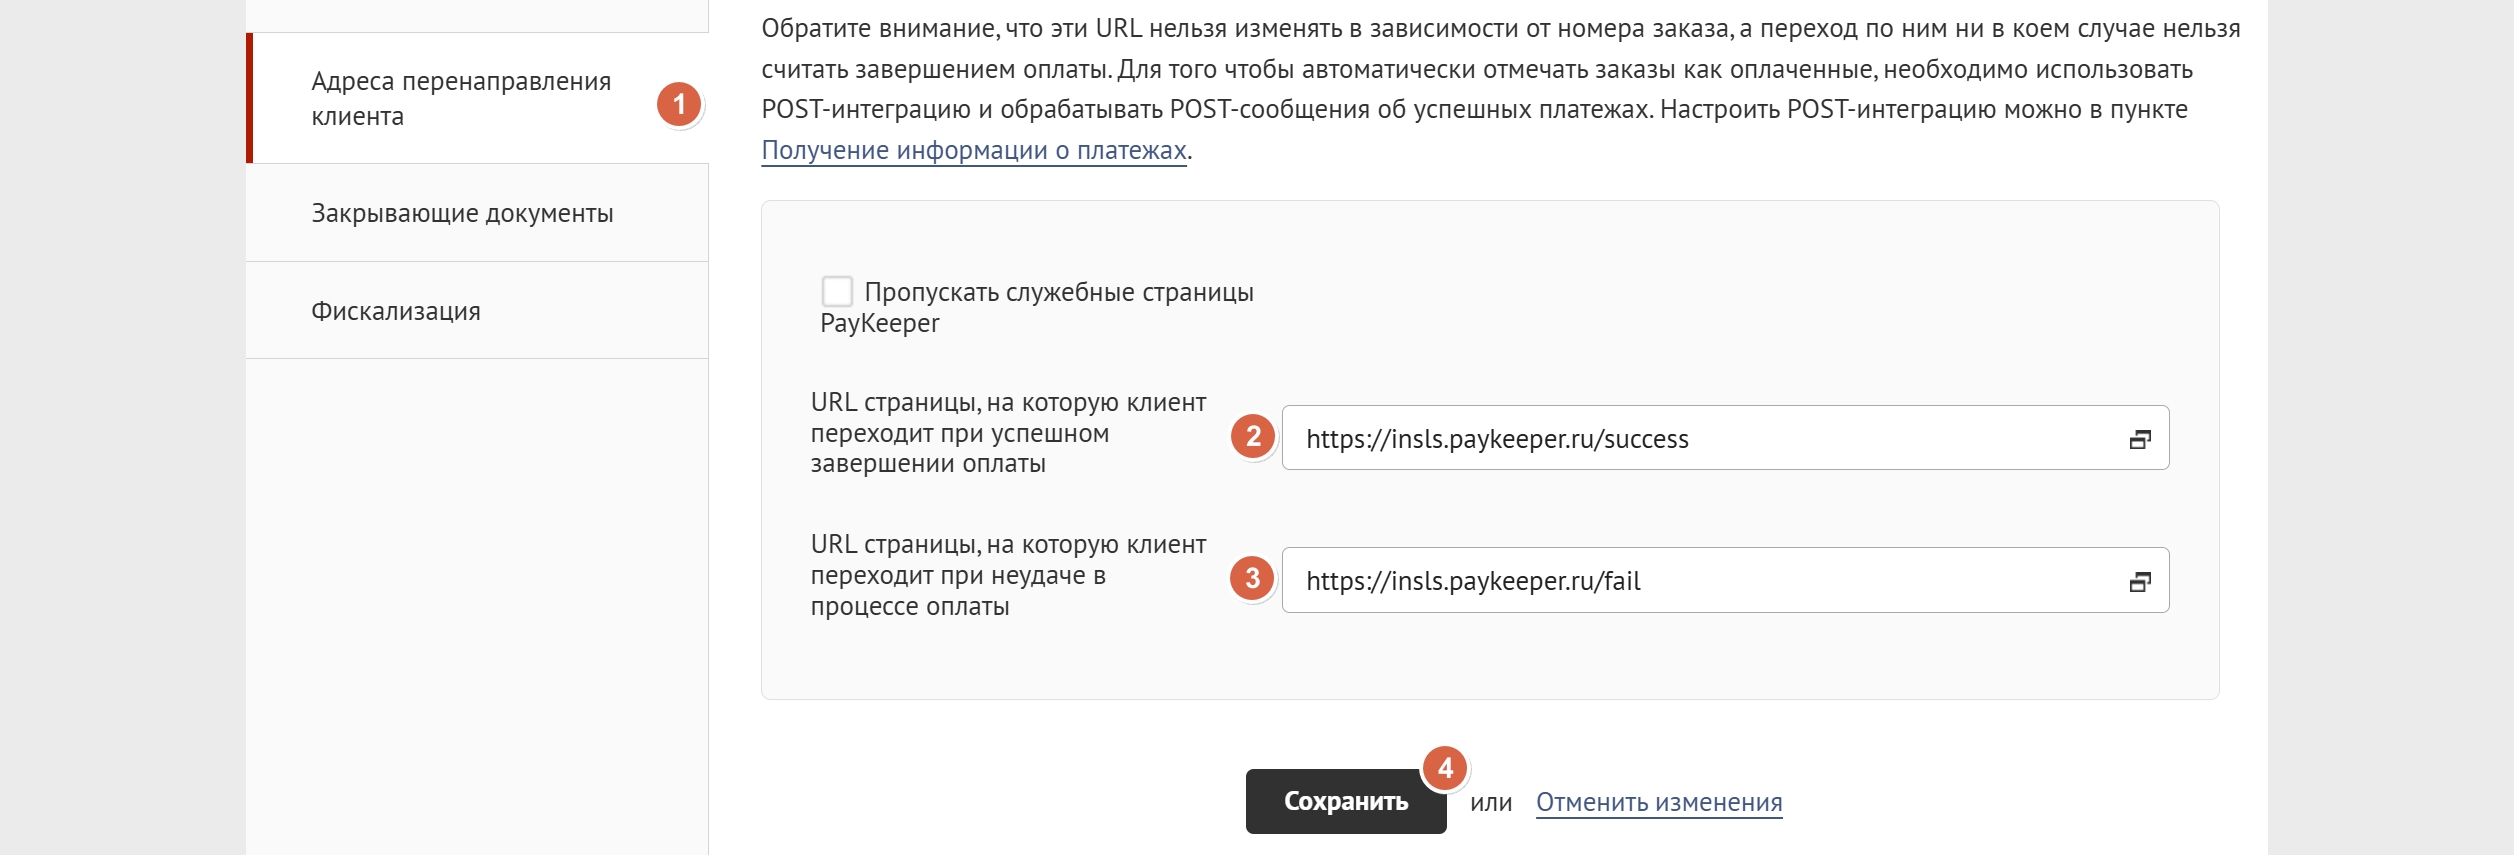Click the red badge numbered 4
This screenshot has height=855, width=2514.
tap(1445, 768)
